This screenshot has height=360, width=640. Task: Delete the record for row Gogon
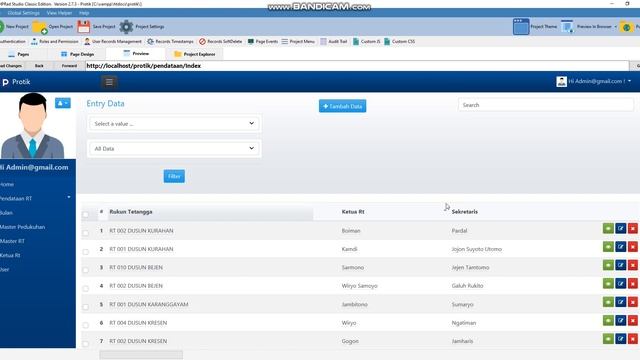[x=633, y=339]
